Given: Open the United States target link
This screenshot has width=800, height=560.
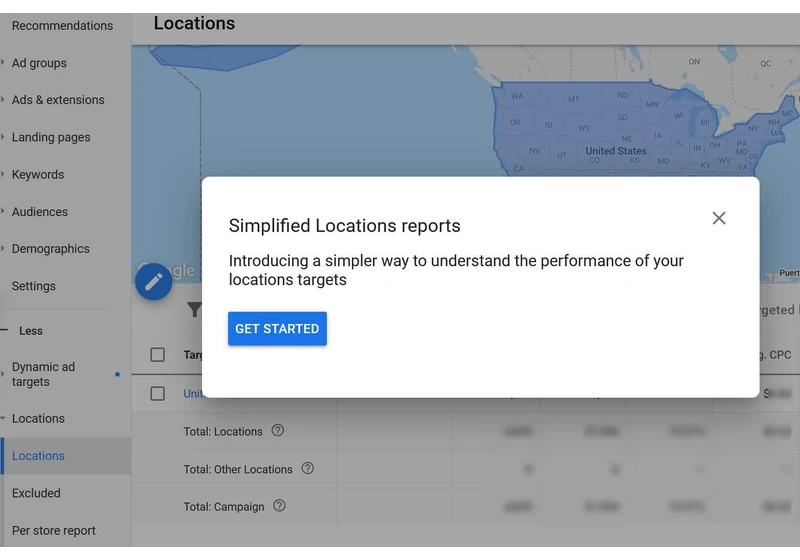Looking at the screenshot, I should (x=193, y=394).
